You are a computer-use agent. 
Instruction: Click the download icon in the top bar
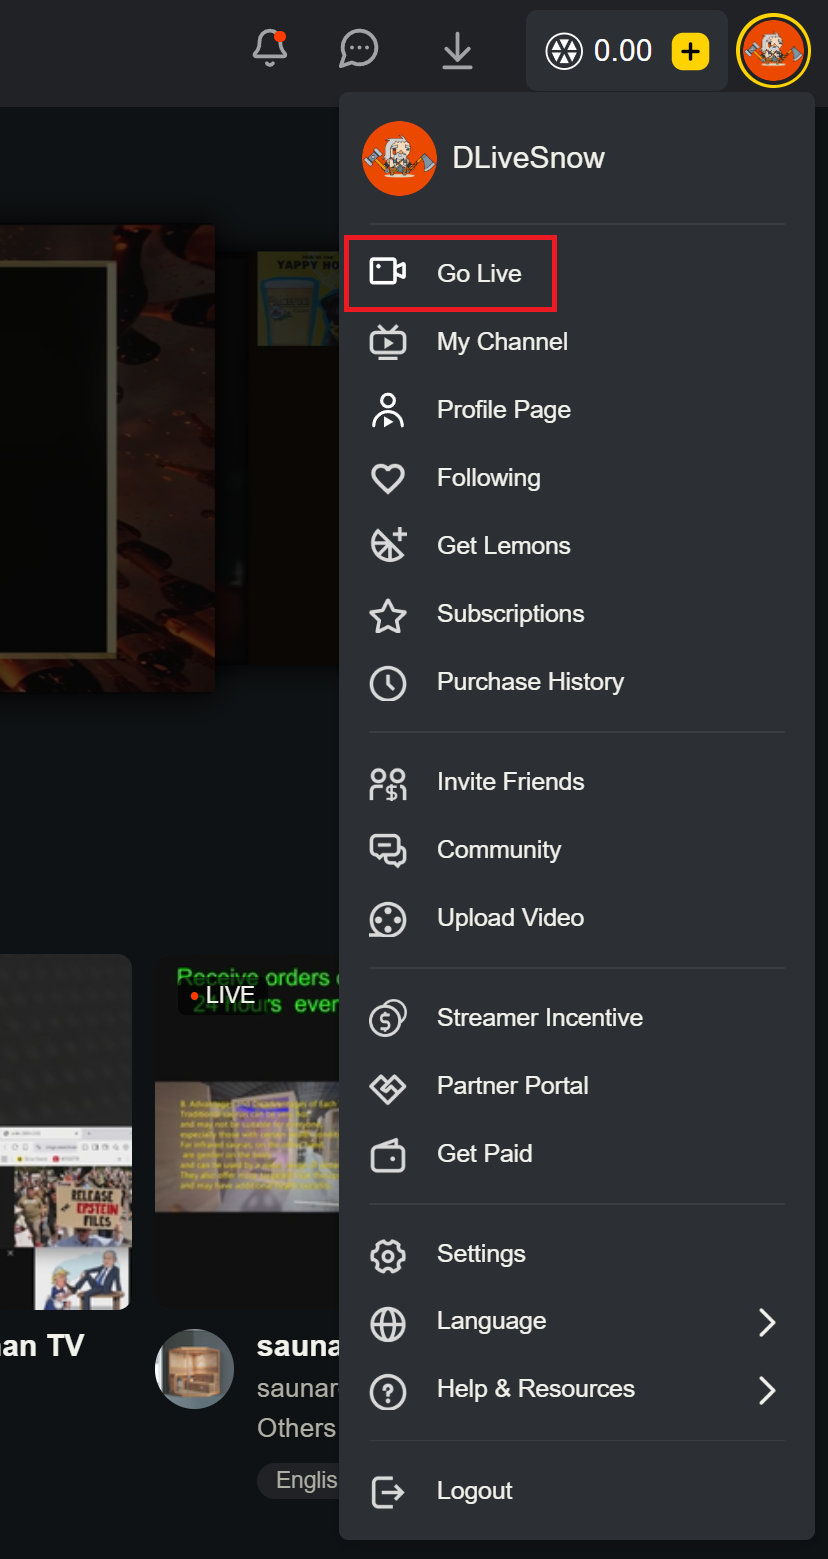458,48
